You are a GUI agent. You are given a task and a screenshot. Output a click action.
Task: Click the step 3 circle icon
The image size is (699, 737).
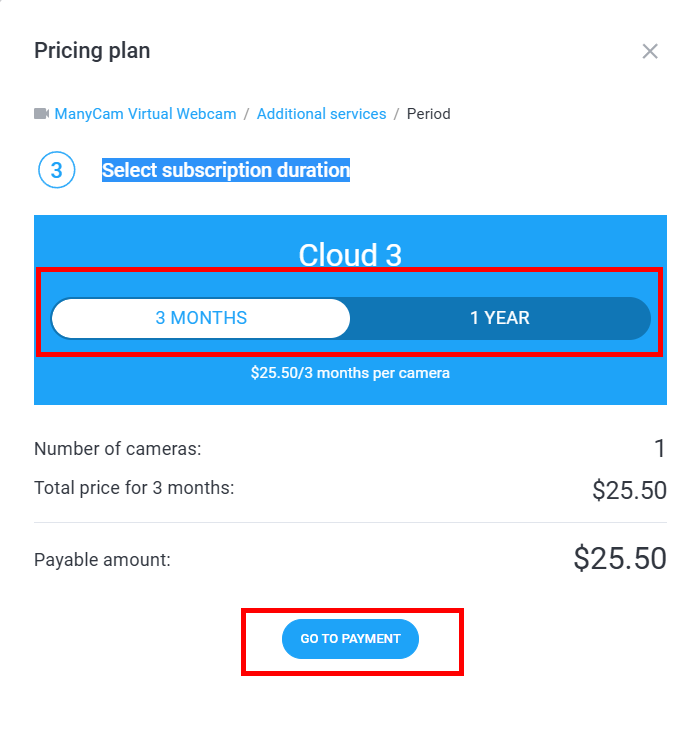click(x=56, y=171)
